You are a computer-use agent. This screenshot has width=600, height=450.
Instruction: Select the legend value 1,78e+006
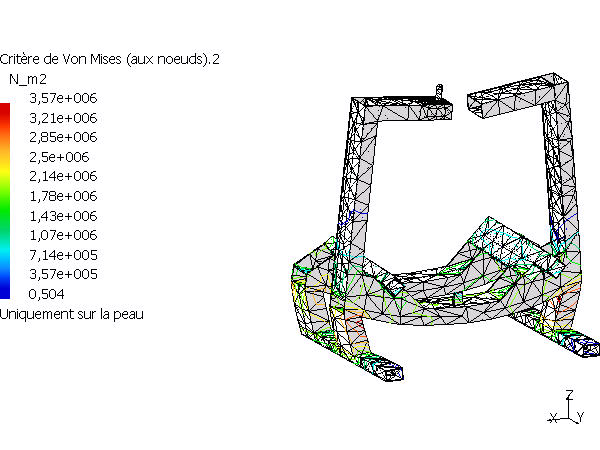point(64,196)
